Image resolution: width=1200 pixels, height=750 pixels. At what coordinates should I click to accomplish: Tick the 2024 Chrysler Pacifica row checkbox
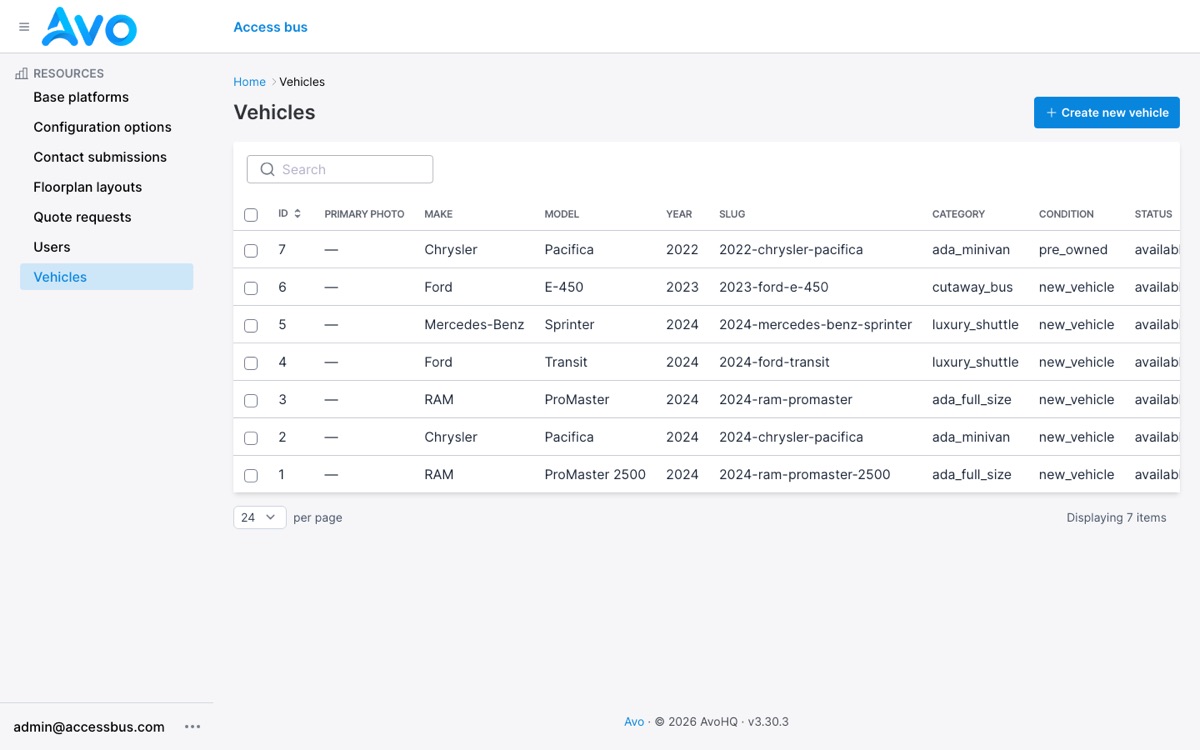(251, 438)
